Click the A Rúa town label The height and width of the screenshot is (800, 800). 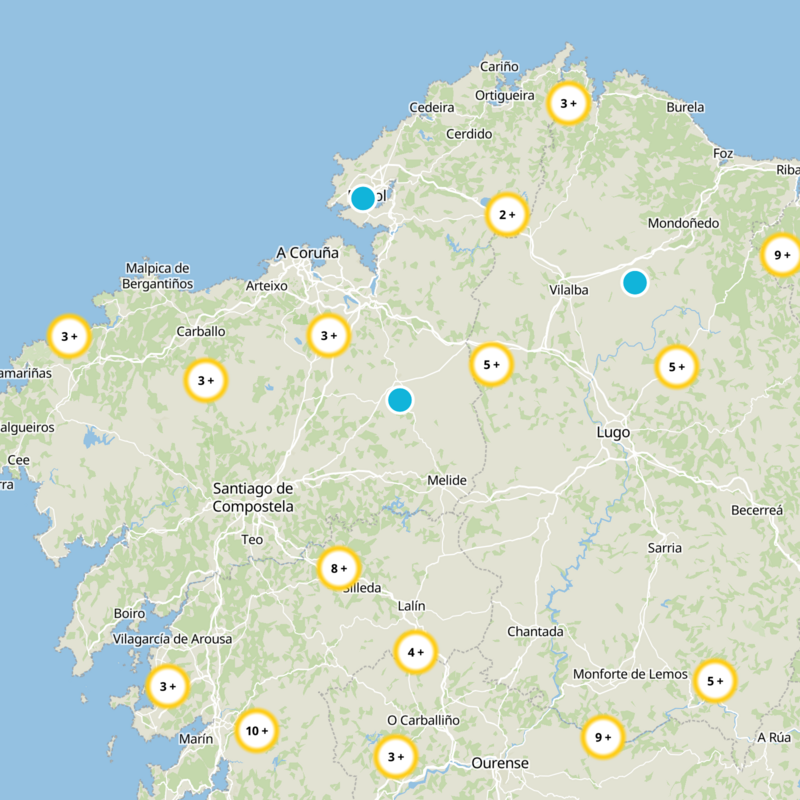tap(774, 737)
